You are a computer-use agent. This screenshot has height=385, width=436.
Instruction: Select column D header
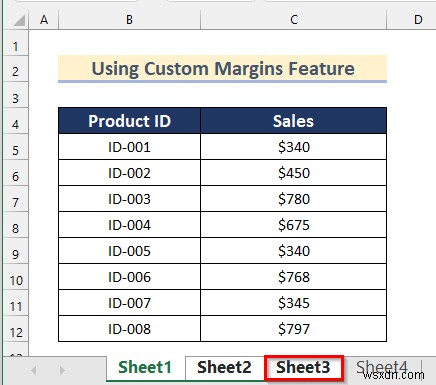coord(412,20)
